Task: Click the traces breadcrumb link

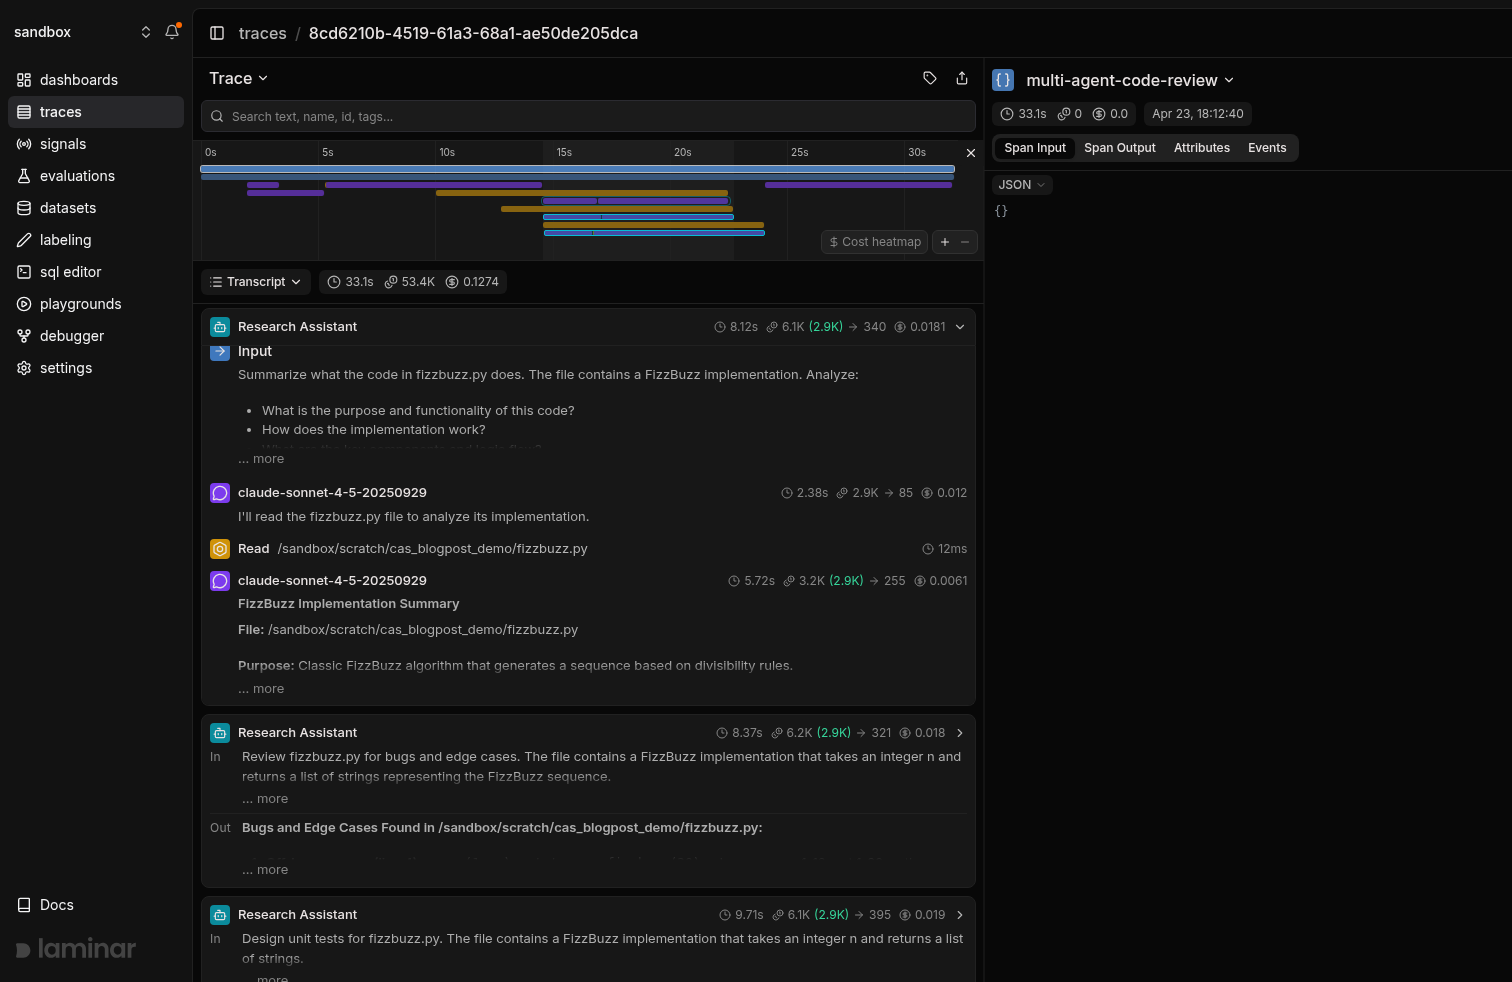Action: click(x=263, y=33)
